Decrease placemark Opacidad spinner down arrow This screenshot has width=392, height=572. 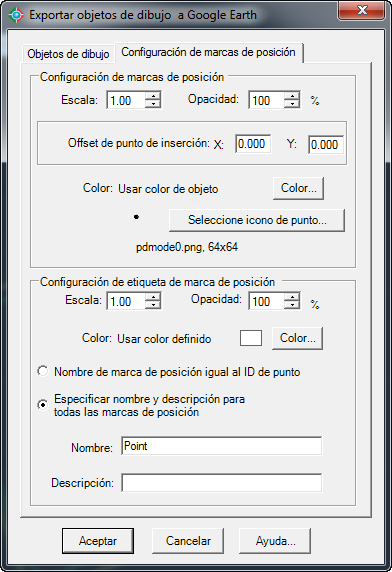(x=292, y=104)
